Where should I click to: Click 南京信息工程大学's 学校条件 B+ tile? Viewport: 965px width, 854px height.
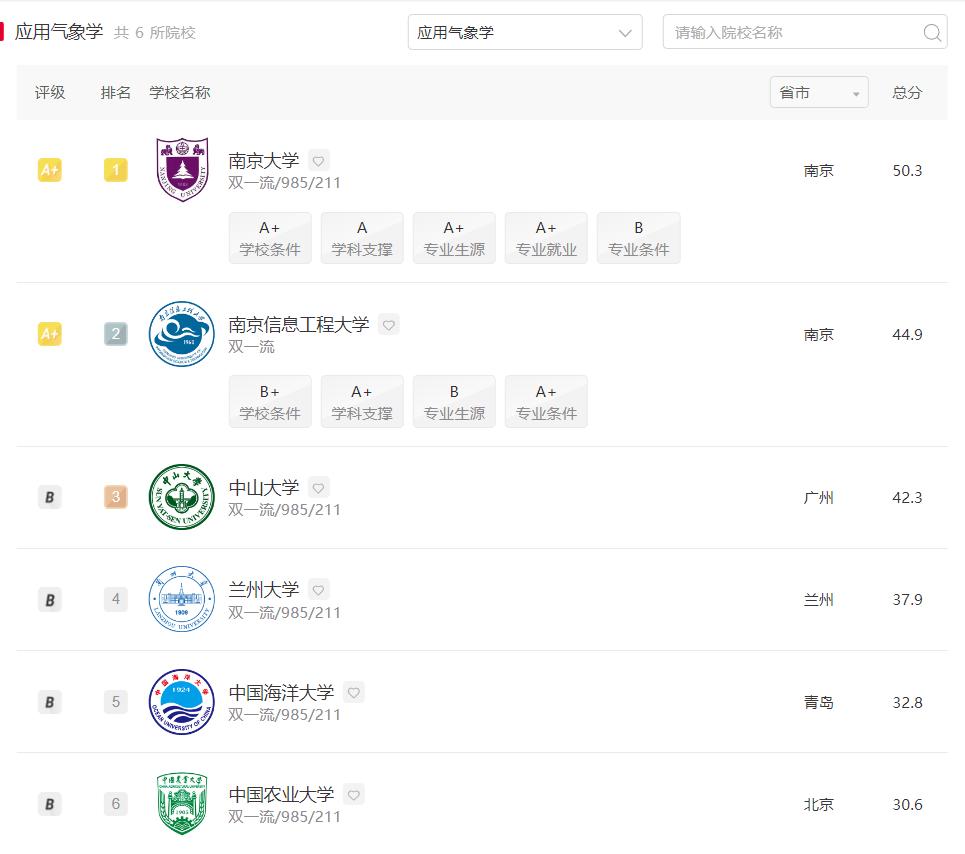pyautogui.click(x=270, y=402)
